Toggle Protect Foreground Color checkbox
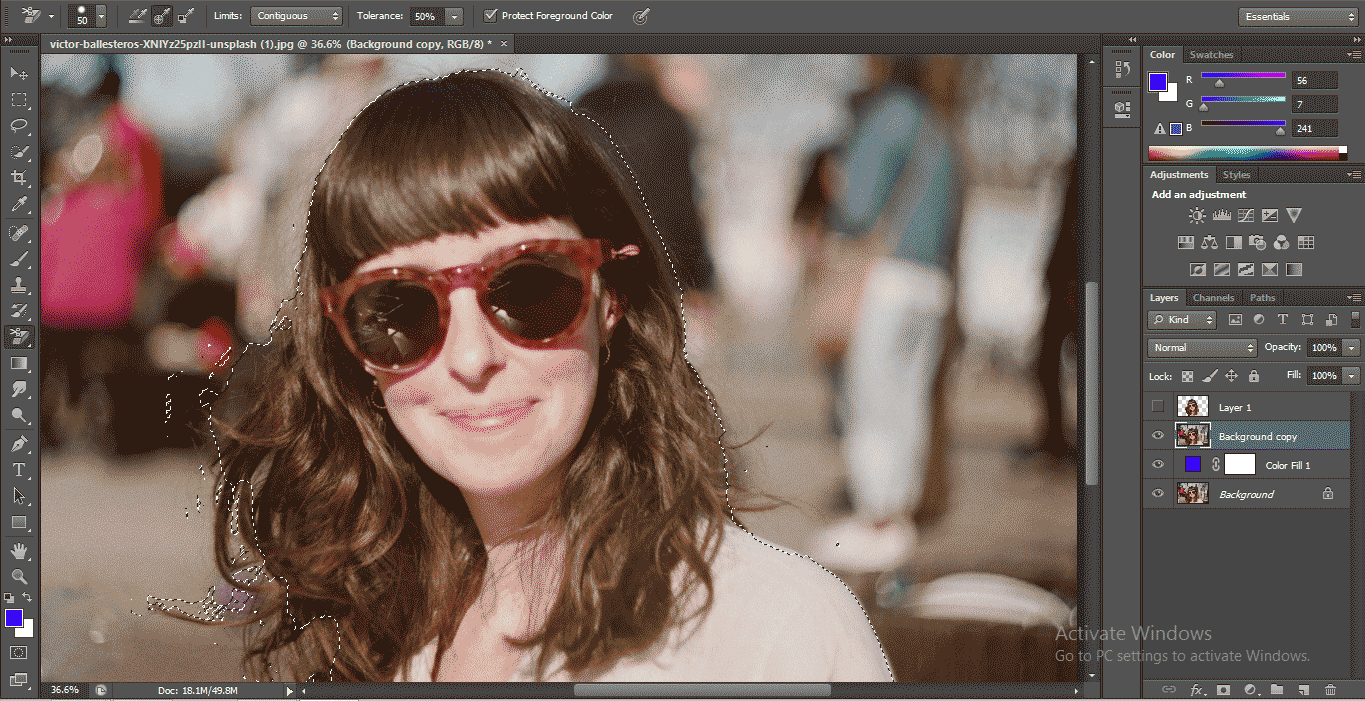The height and width of the screenshot is (701, 1365). click(490, 16)
